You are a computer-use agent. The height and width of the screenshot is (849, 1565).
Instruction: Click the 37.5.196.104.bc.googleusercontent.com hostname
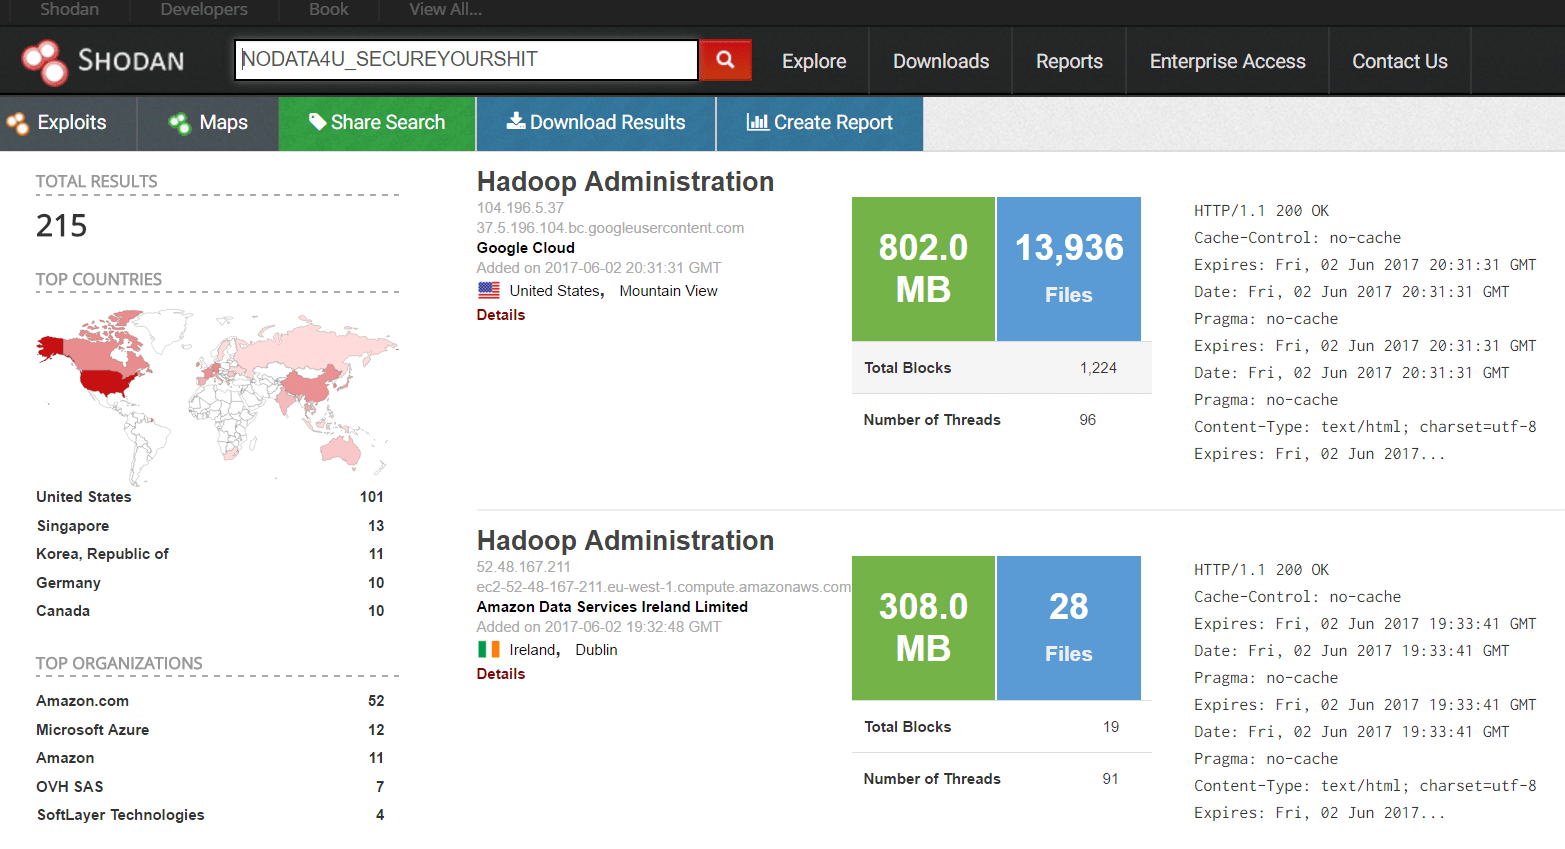[610, 228]
